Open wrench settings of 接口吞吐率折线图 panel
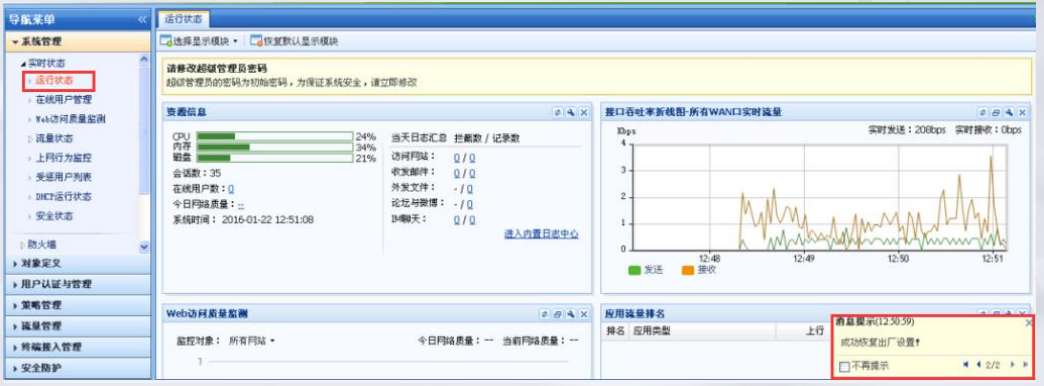 (1009, 112)
